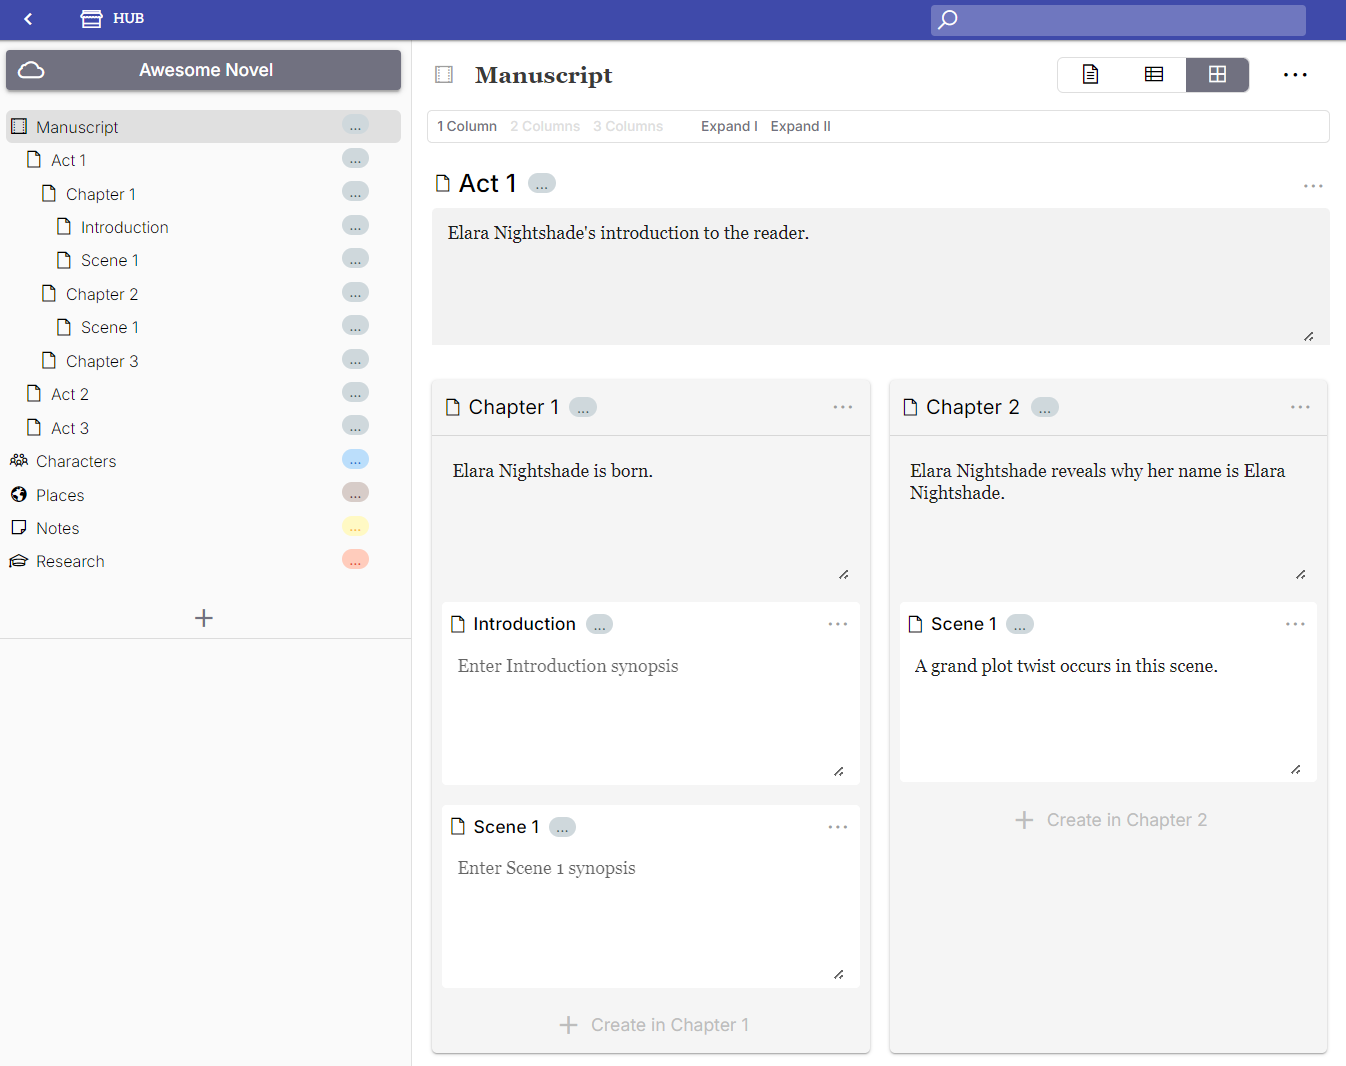Click the Notes page icon in sidebar
This screenshot has height=1066, width=1346.
click(18, 527)
